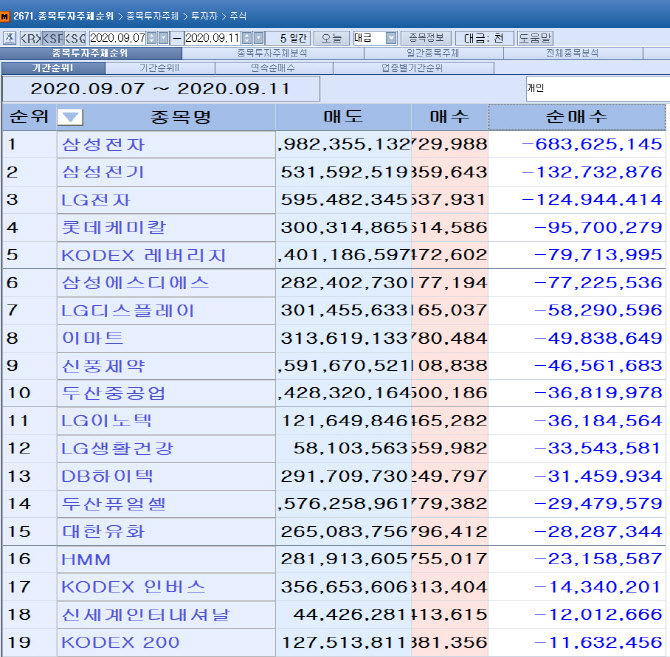The height and width of the screenshot is (657, 670).
Task: Open the 연속순매수 sub-tab
Action: [x=273, y=68]
